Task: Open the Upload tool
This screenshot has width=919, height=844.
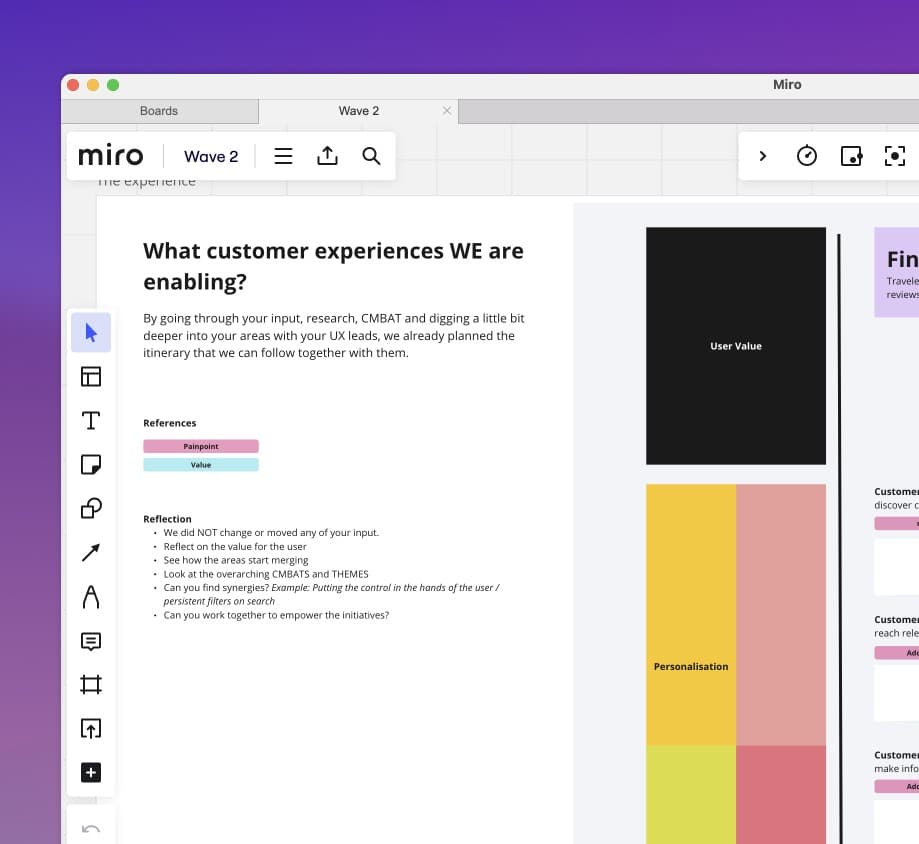Action: click(91, 729)
